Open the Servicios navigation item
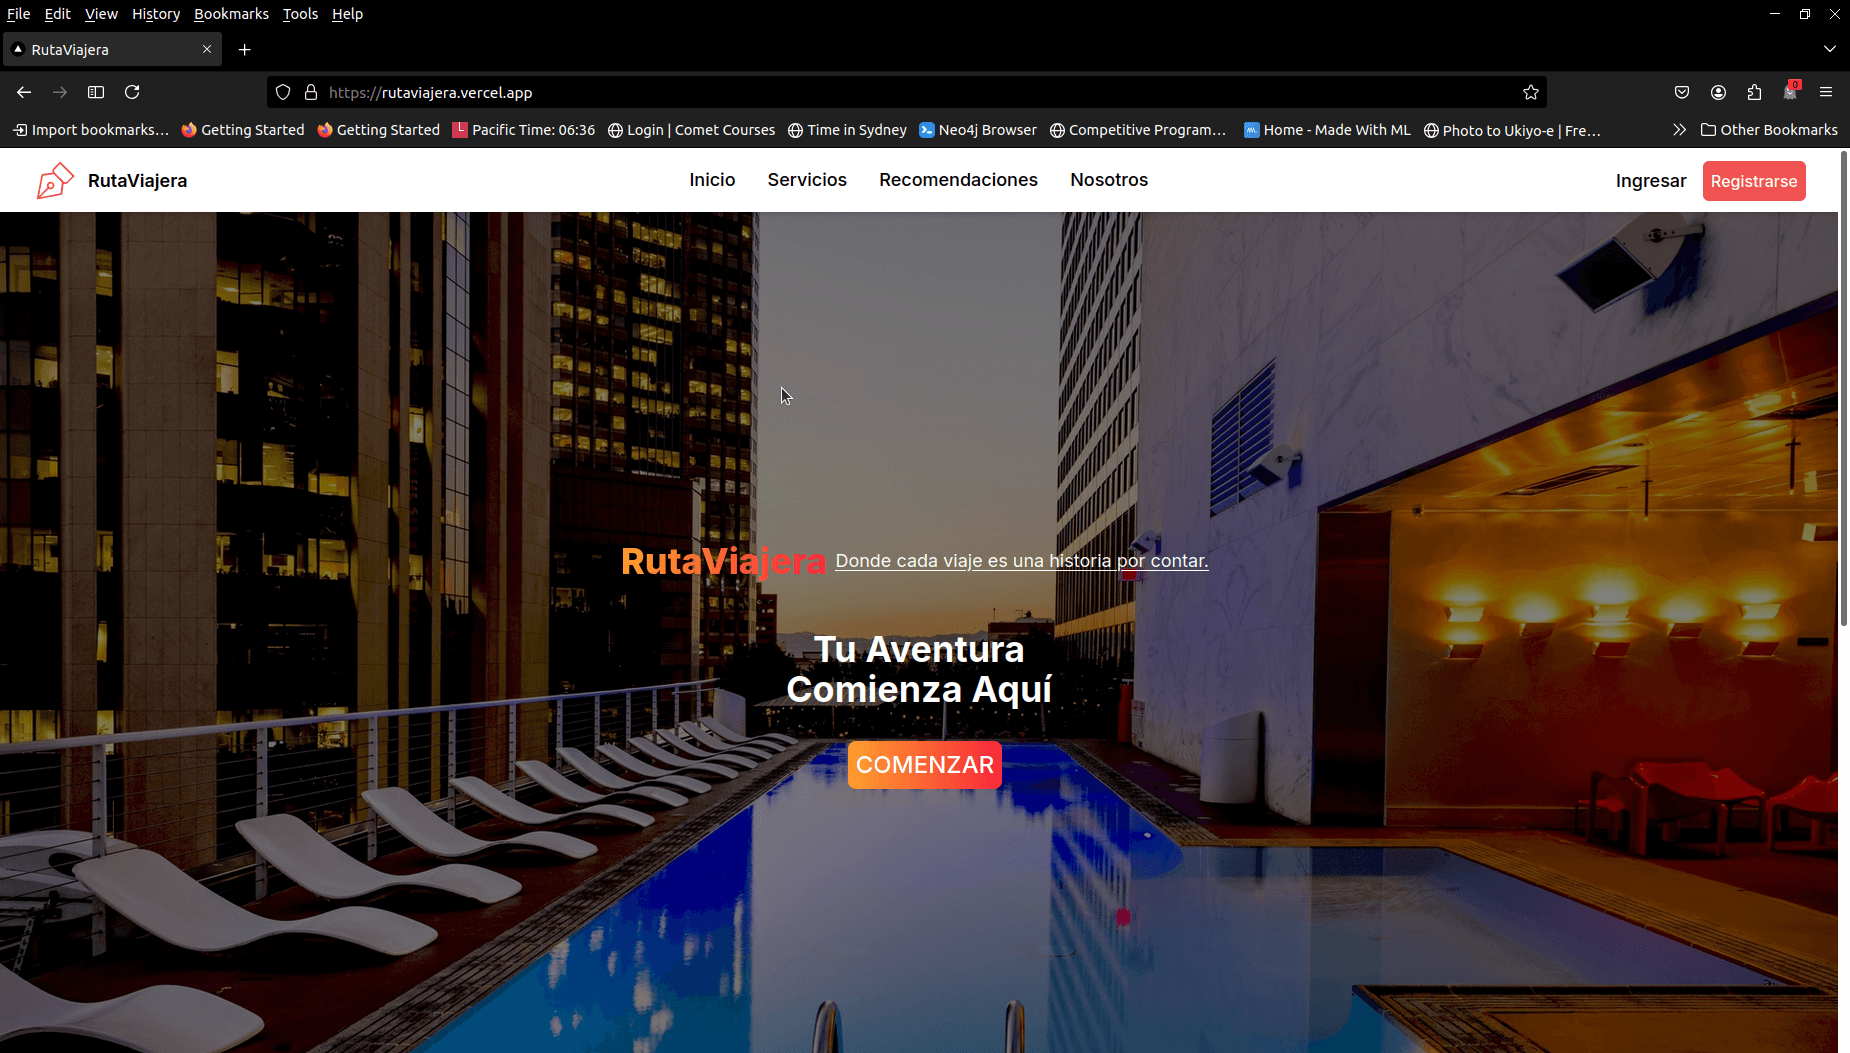The height and width of the screenshot is (1053, 1850). click(807, 180)
